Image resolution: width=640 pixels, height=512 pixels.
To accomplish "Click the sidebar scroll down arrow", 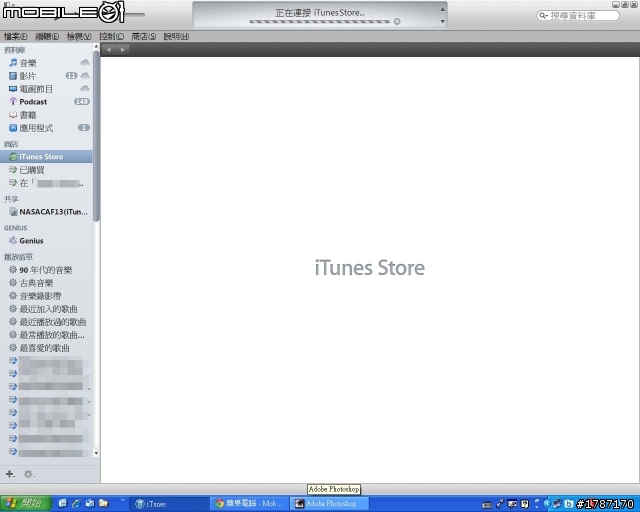I will tap(96, 452).
